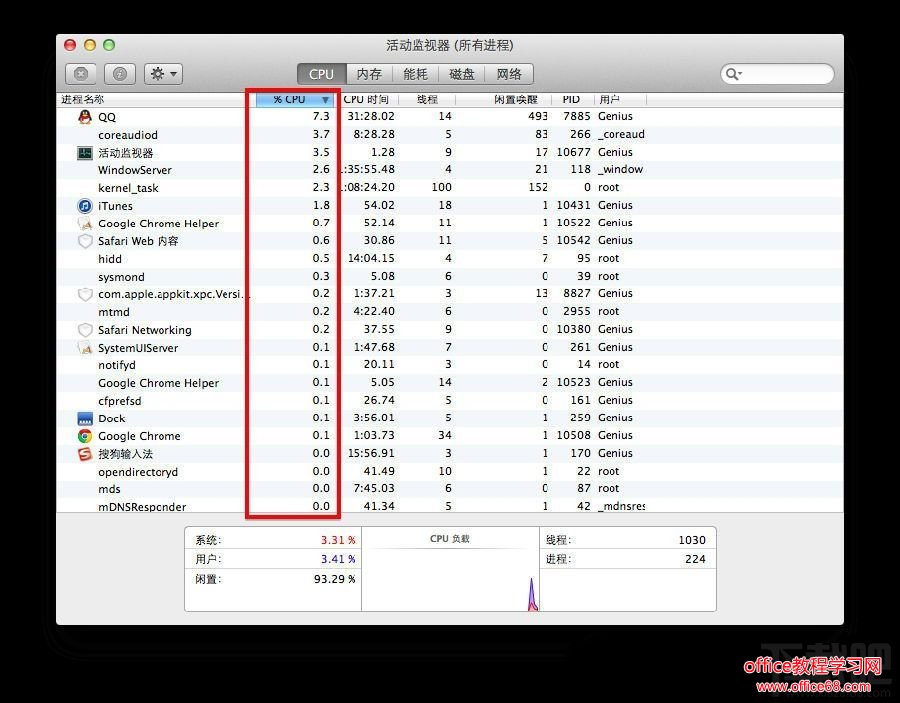The height and width of the screenshot is (703, 900).
Task: Click the search field
Action: tap(777, 73)
